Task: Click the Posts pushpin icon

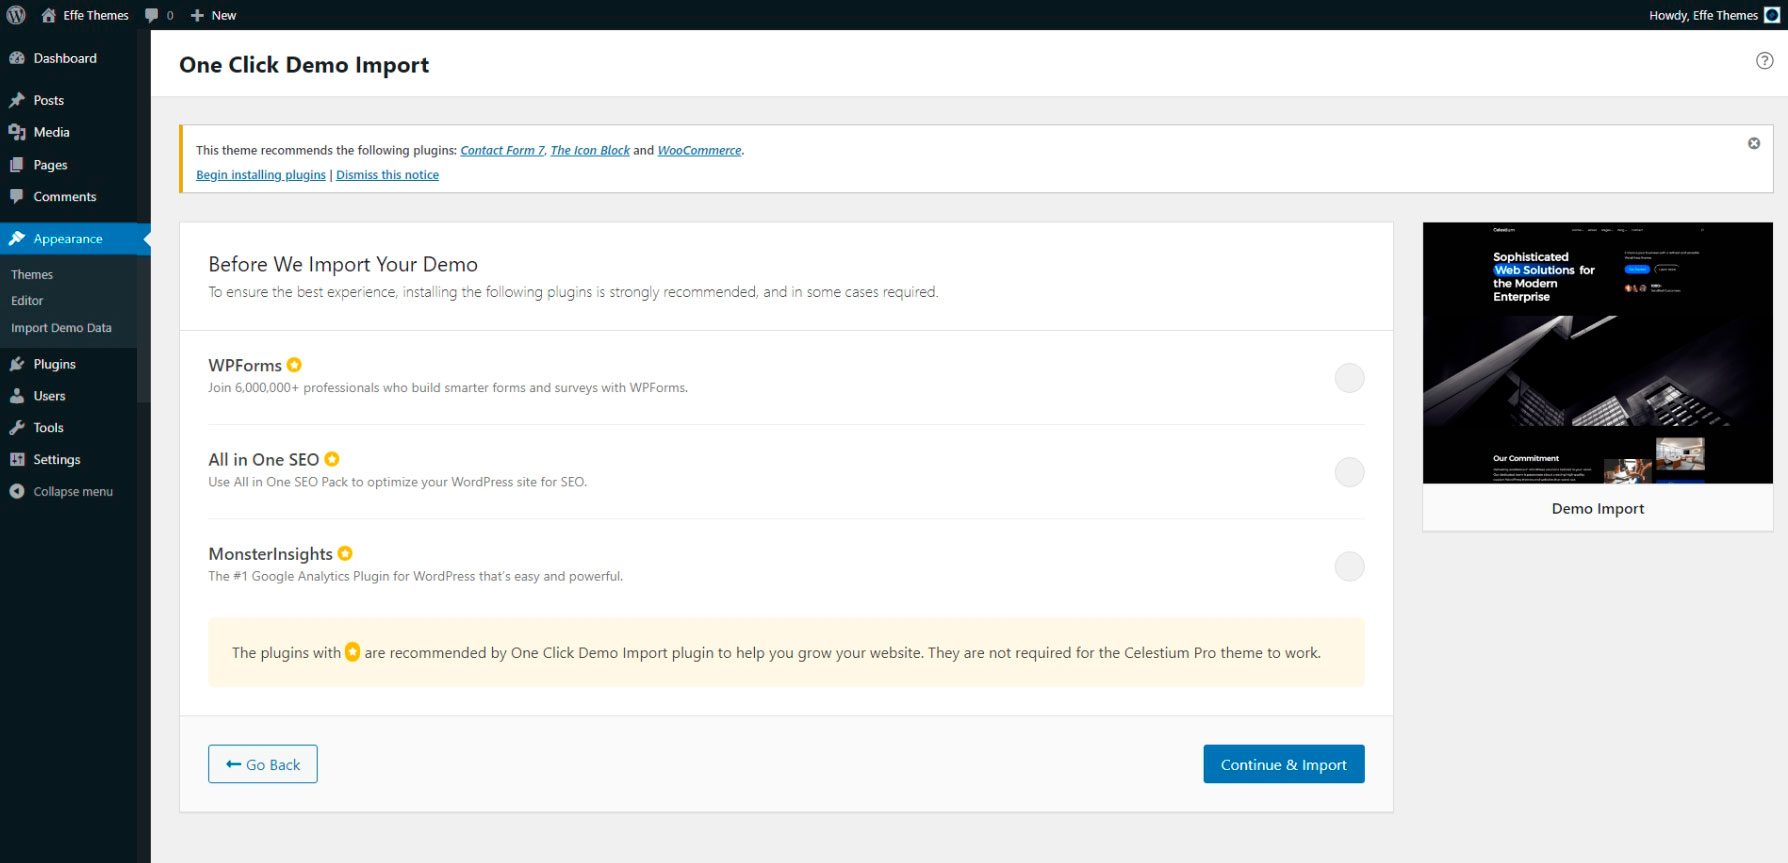Action: [17, 100]
